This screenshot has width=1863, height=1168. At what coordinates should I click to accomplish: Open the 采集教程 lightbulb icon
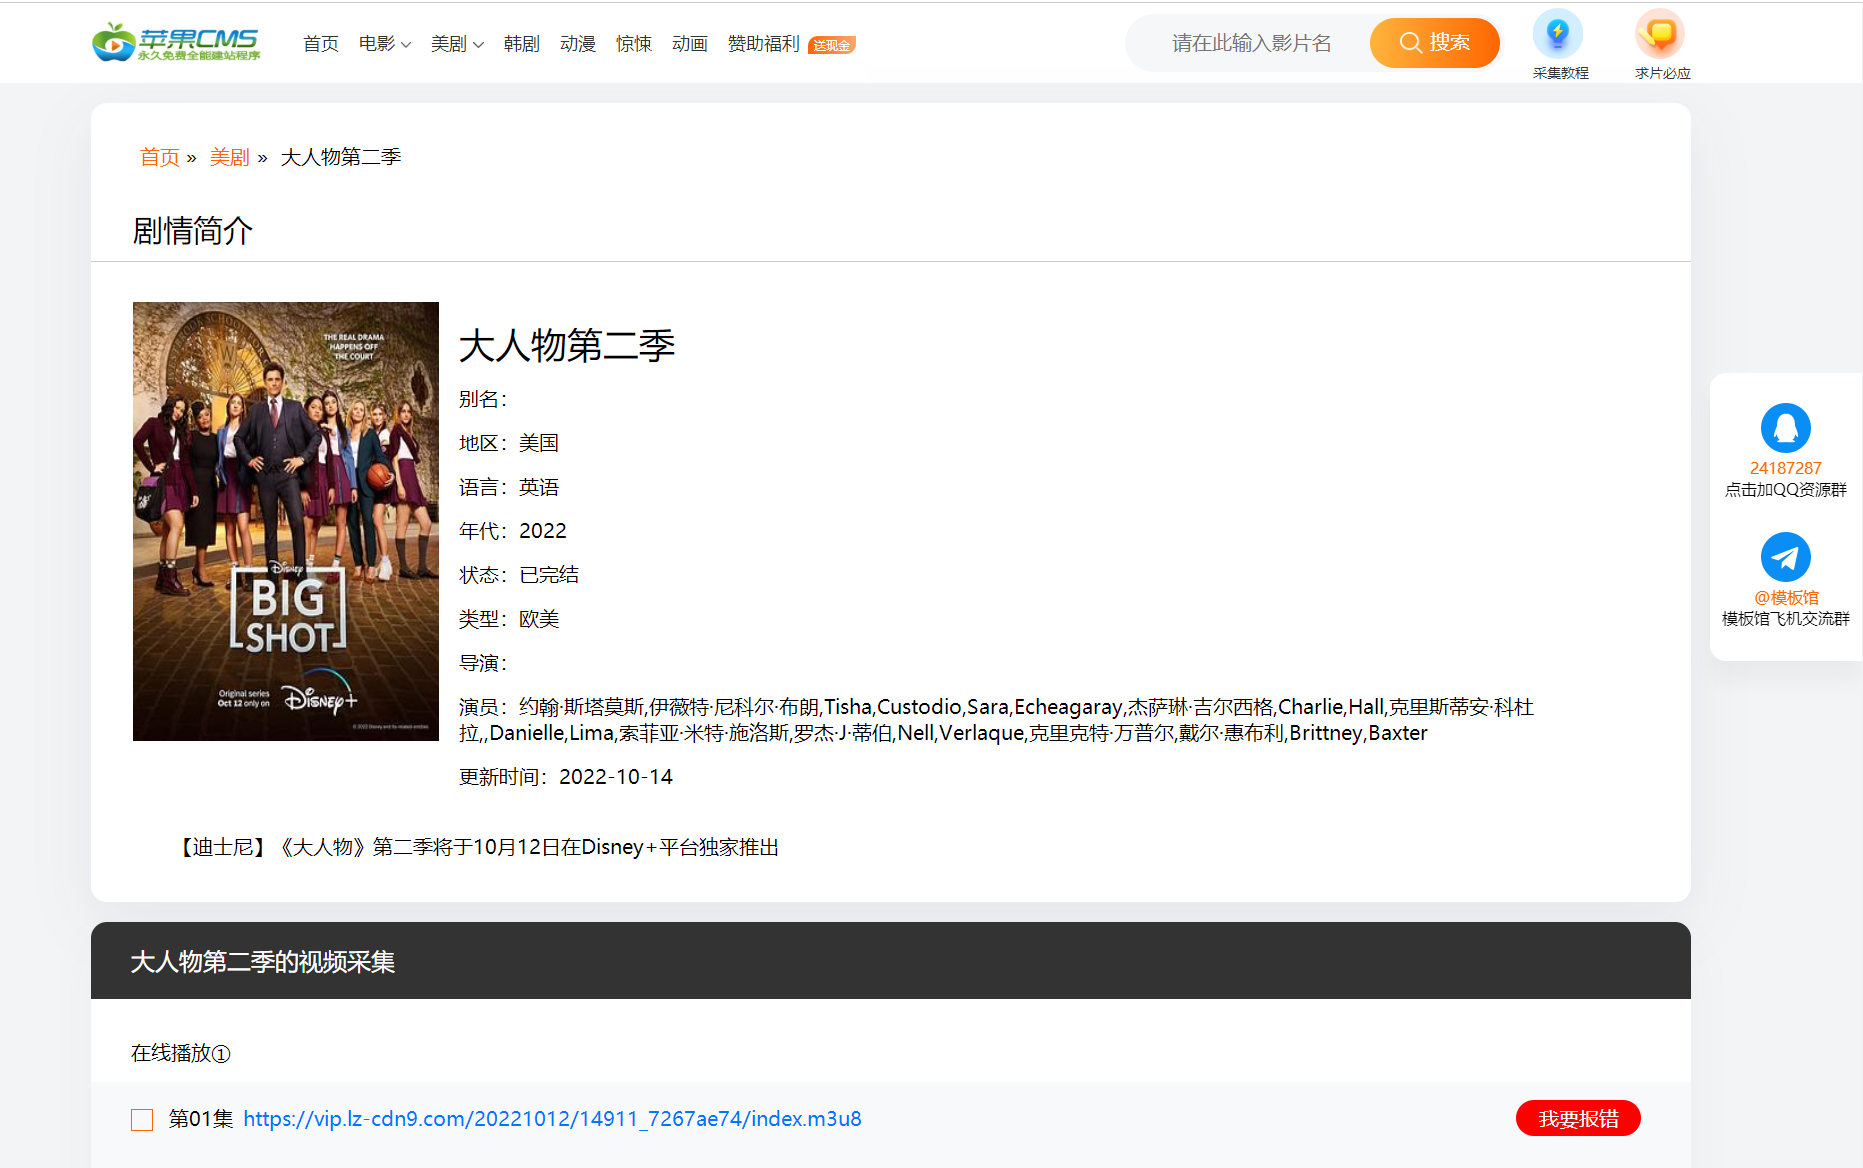pyautogui.click(x=1557, y=34)
